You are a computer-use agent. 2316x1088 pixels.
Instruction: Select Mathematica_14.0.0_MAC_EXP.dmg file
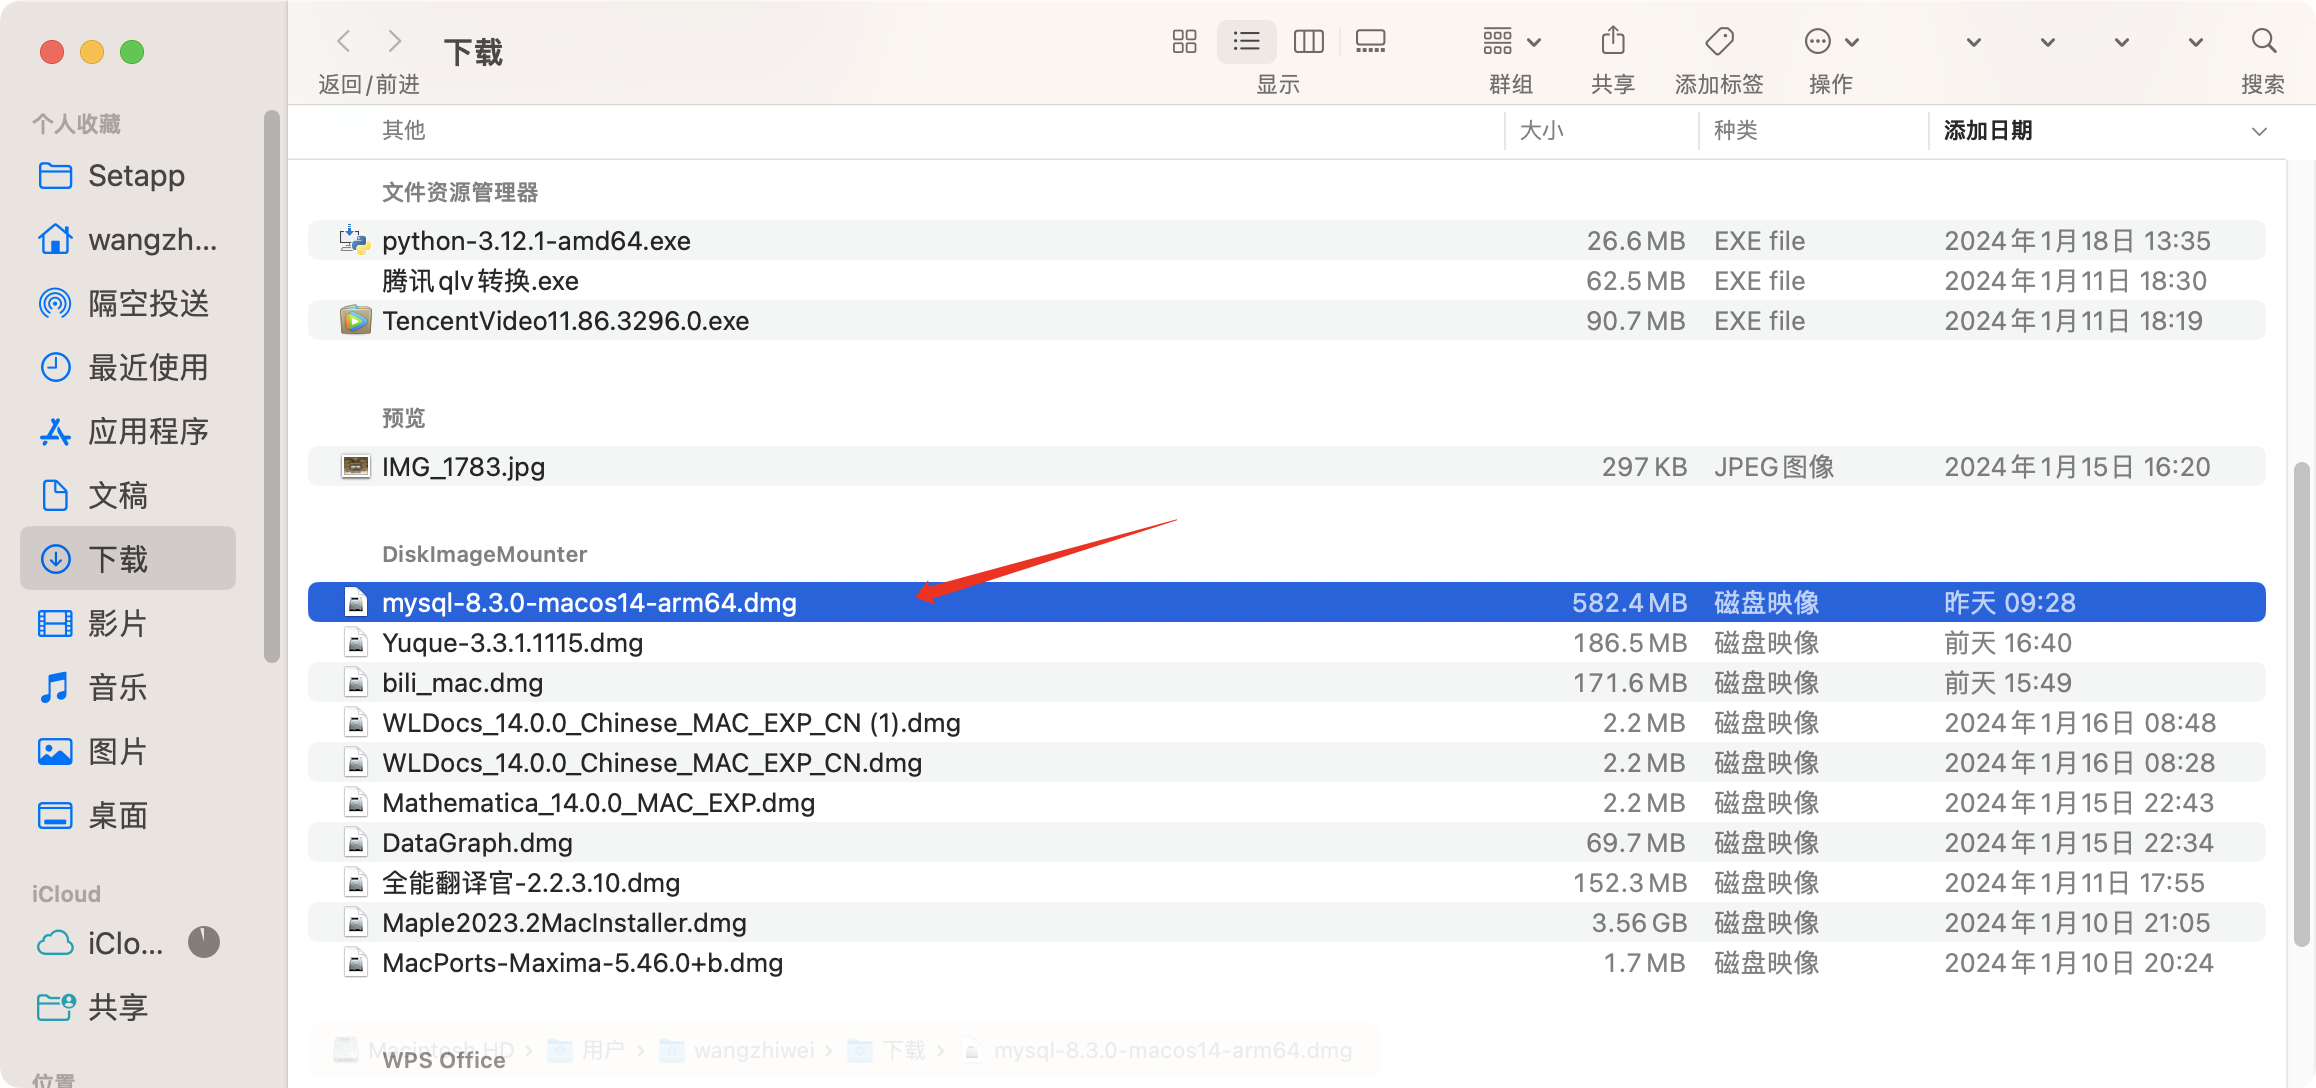1286,803
